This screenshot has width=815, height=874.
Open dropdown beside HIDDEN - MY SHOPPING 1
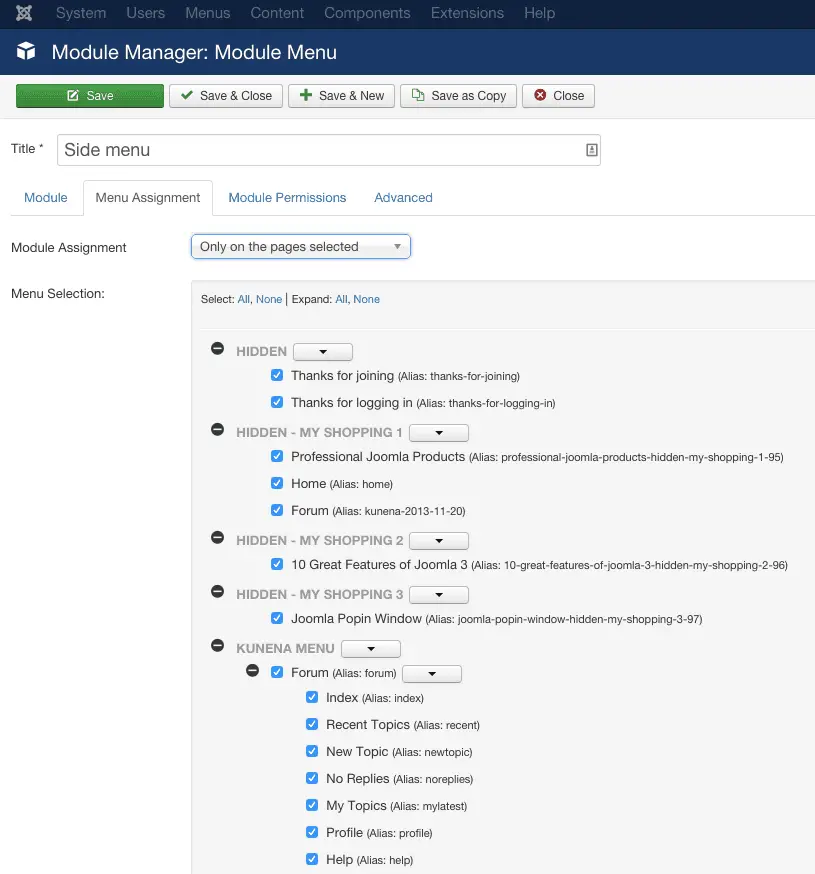coord(439,433)
